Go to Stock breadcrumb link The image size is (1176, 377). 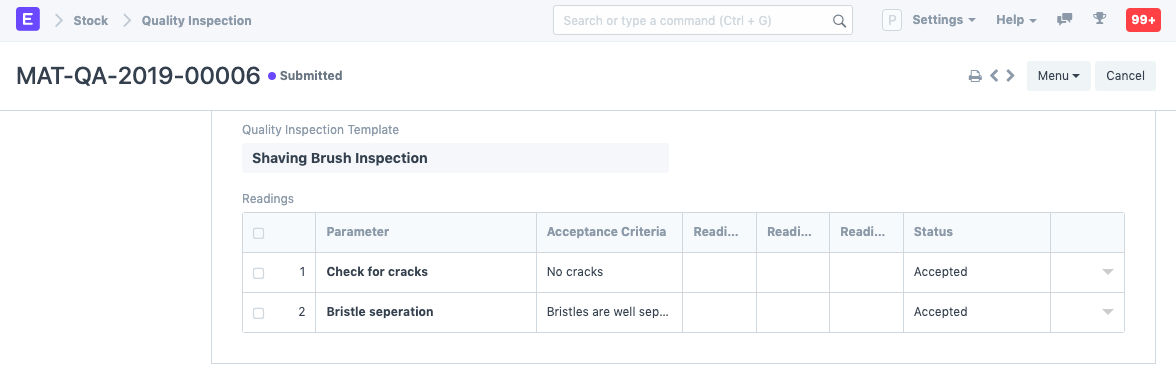pyautogui.click(x=91, y=20)
